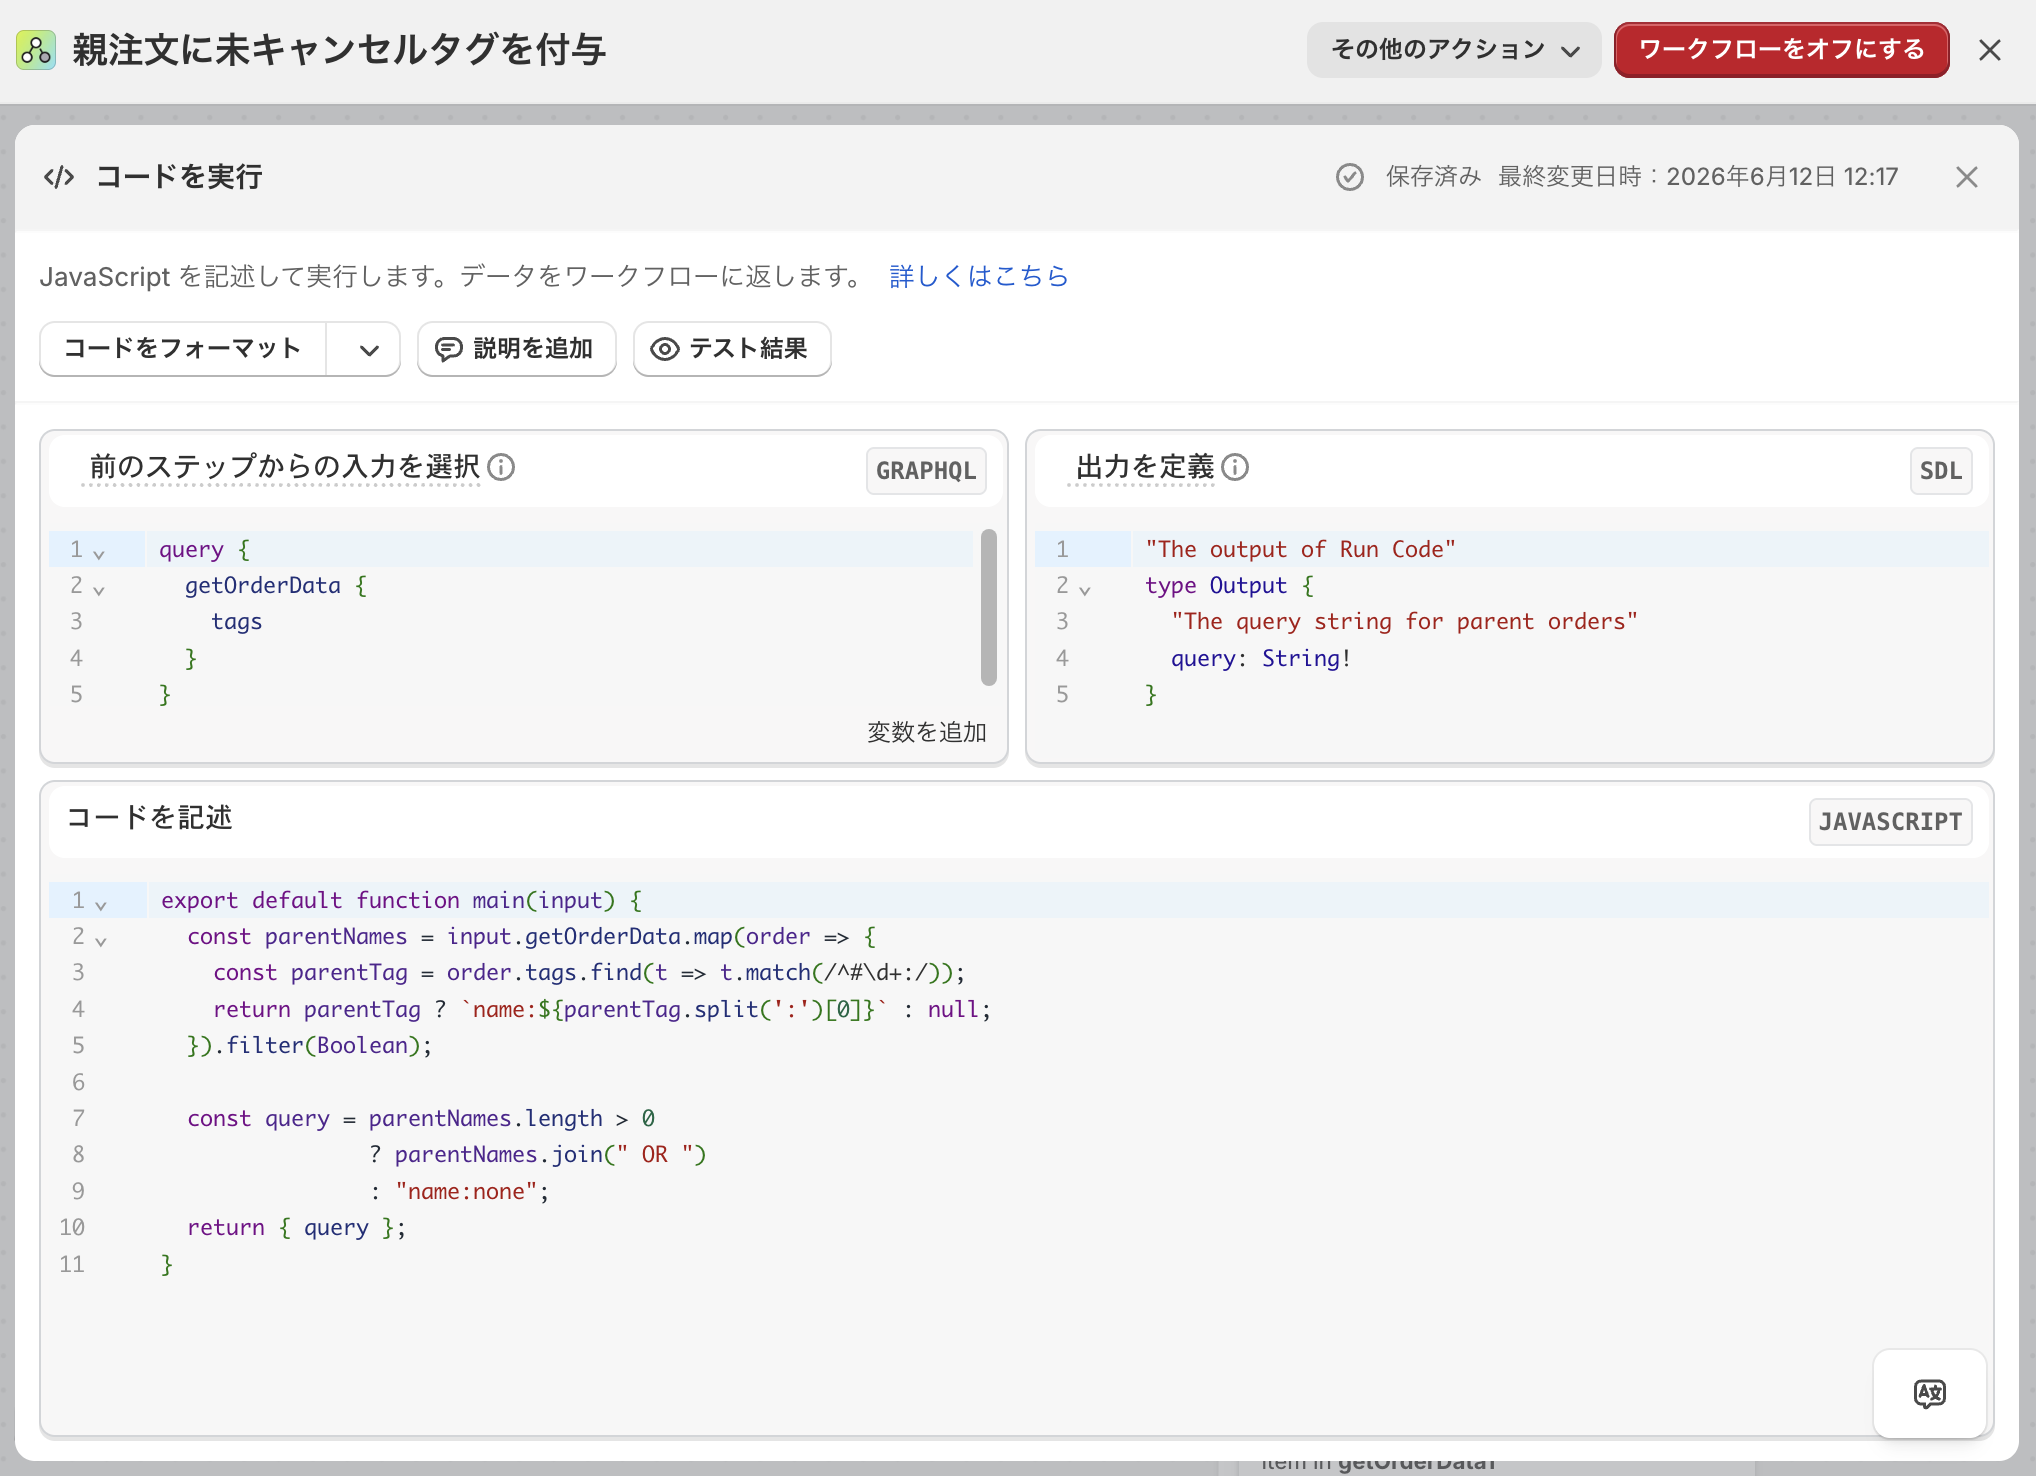
Task: Expand the format code options chevron
Action: (363, 349)
